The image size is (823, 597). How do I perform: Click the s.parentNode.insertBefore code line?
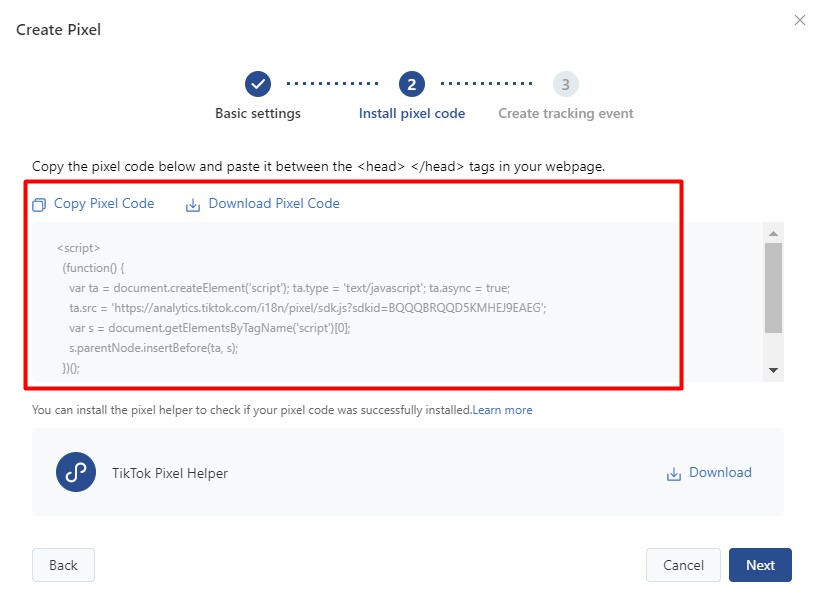153,348
